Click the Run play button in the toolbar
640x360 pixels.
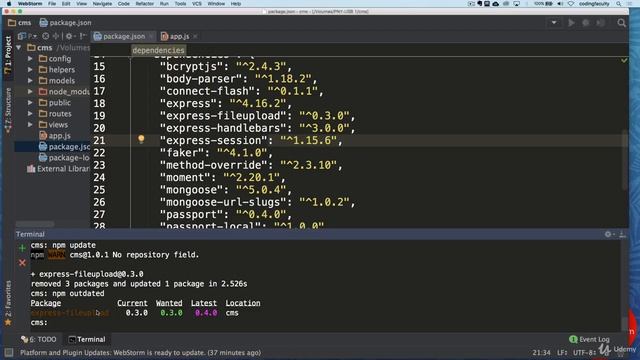pos(571,23)
